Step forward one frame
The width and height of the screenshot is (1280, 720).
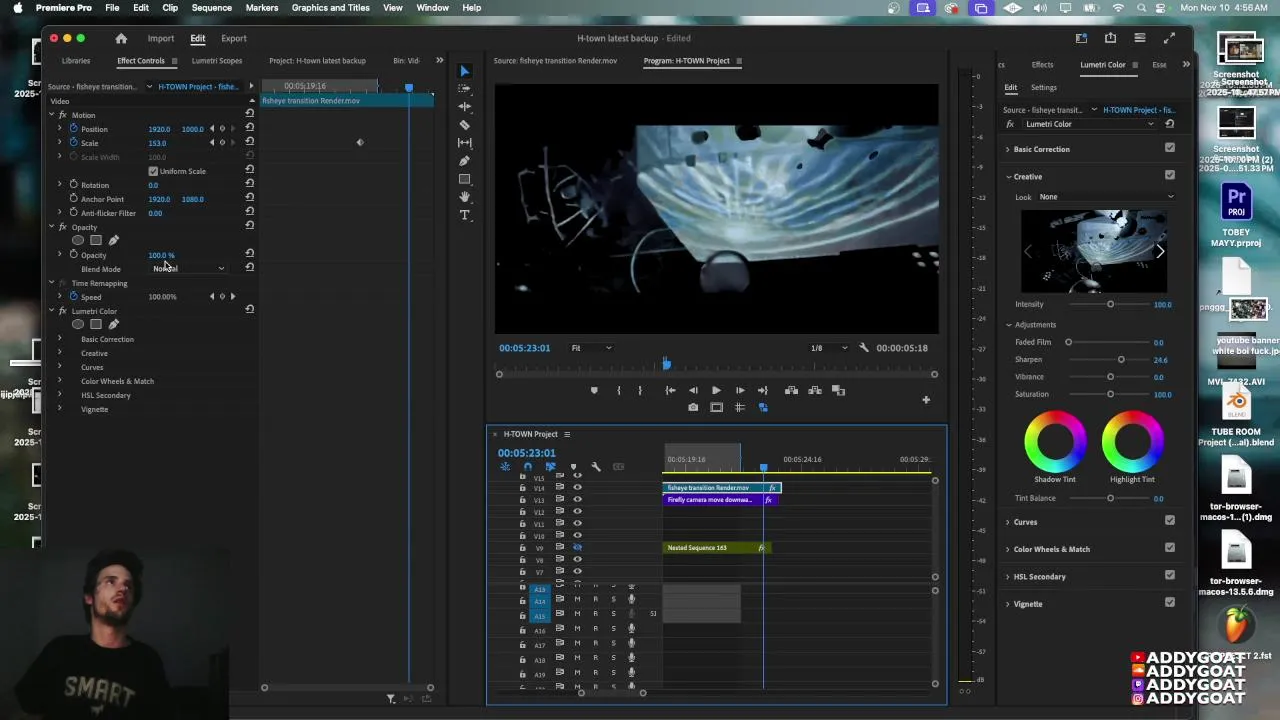click(x=739, y=390)
